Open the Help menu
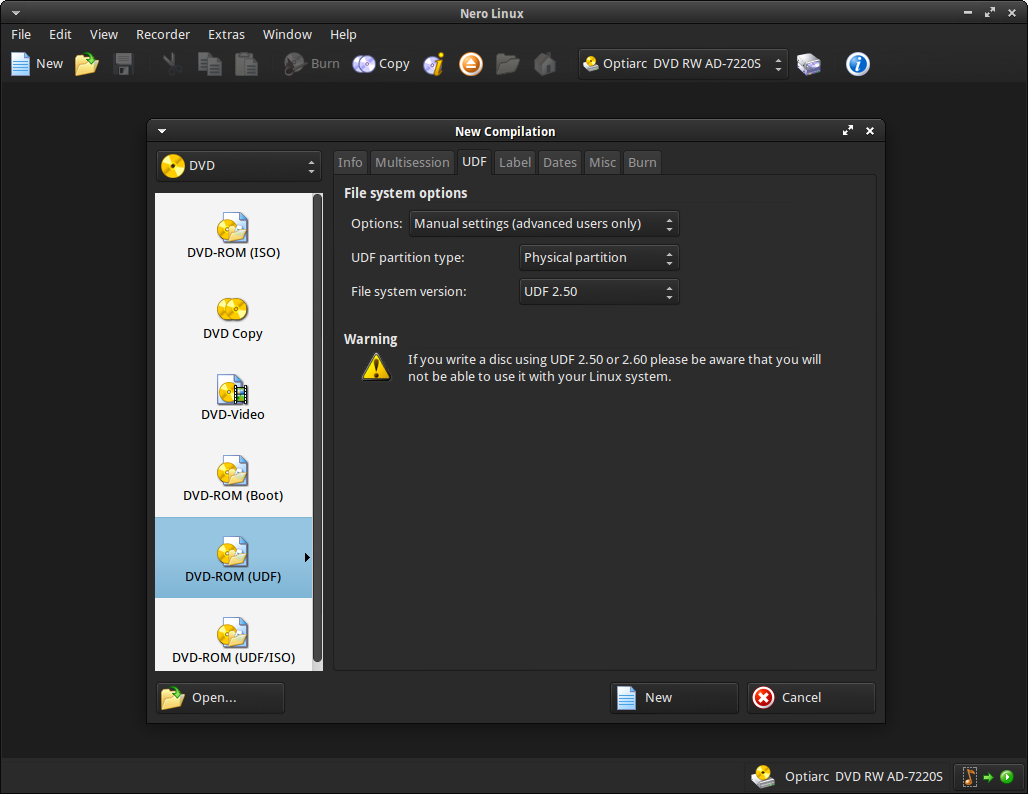The height and width of the screenshot is (794, 1028). click(x=343, y=34)
